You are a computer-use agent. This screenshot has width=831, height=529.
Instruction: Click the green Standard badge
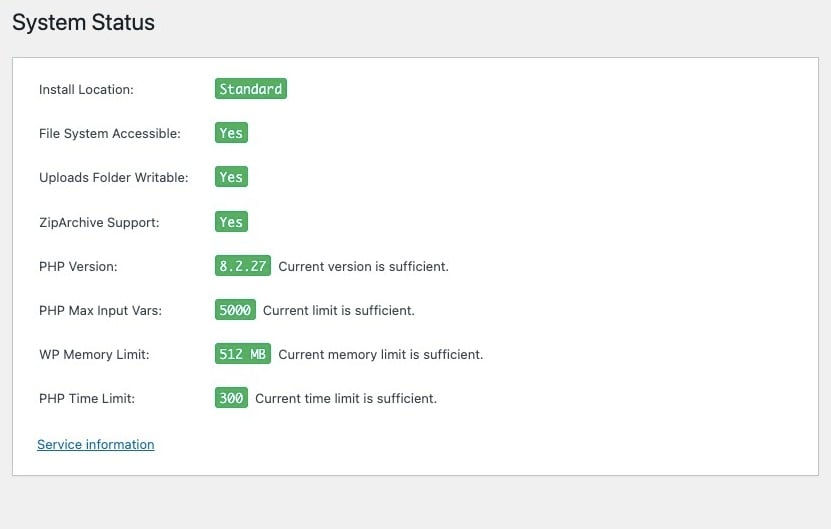click(x=251, y=89)
